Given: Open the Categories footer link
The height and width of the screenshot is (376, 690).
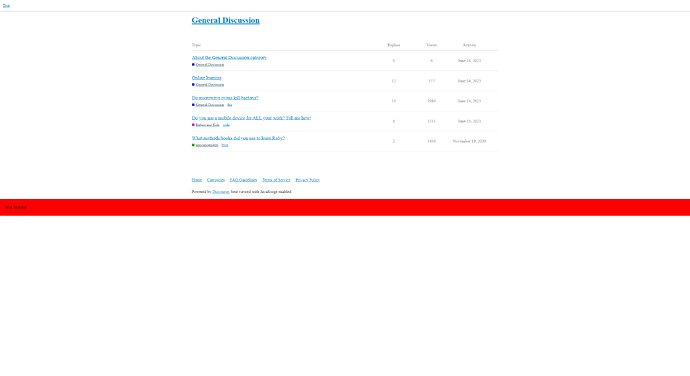Looking at the screenshot, I should point(216,180).
